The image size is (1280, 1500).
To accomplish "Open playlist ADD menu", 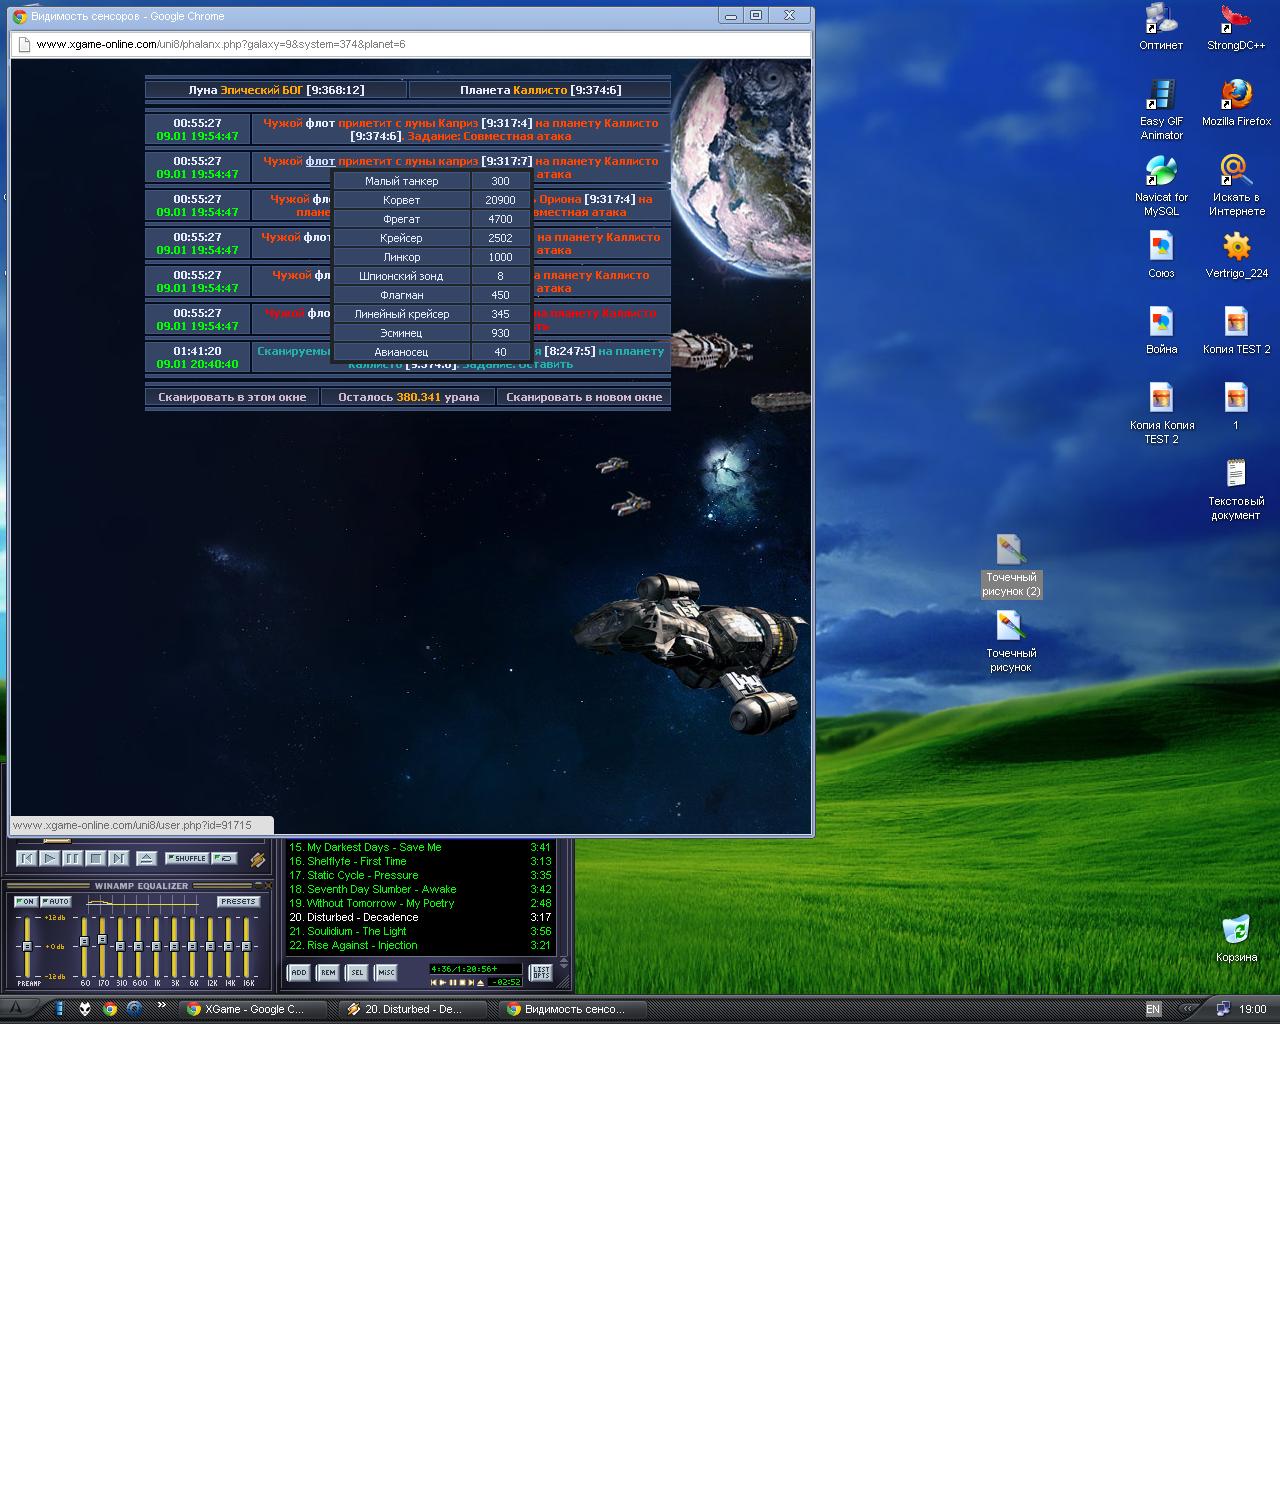I will pyautogui.click(x=298, y=972).
